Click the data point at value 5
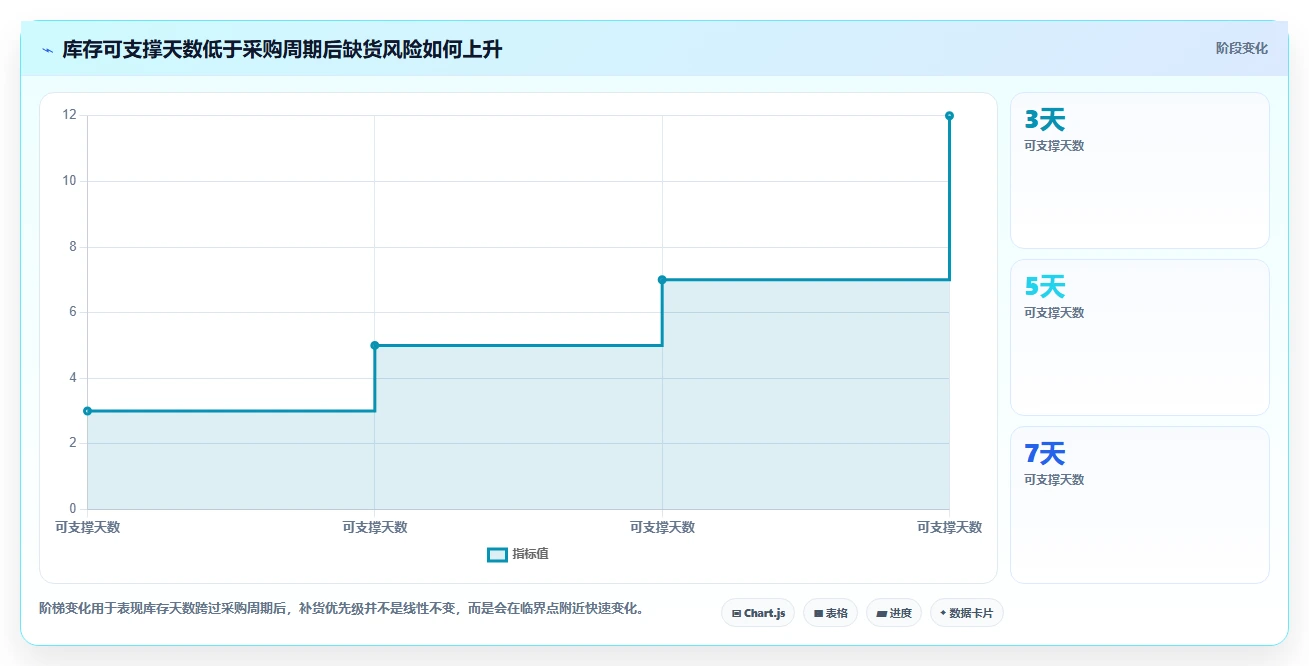This screenshot has width=1309, height=666. click(x=375, y=345)
